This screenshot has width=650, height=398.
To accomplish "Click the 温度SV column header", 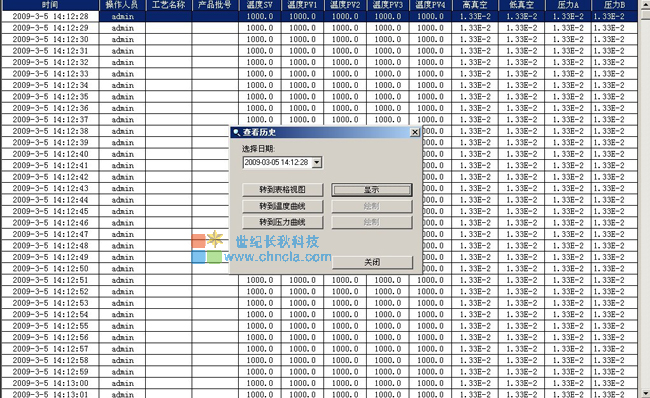I will coord(260,5).
